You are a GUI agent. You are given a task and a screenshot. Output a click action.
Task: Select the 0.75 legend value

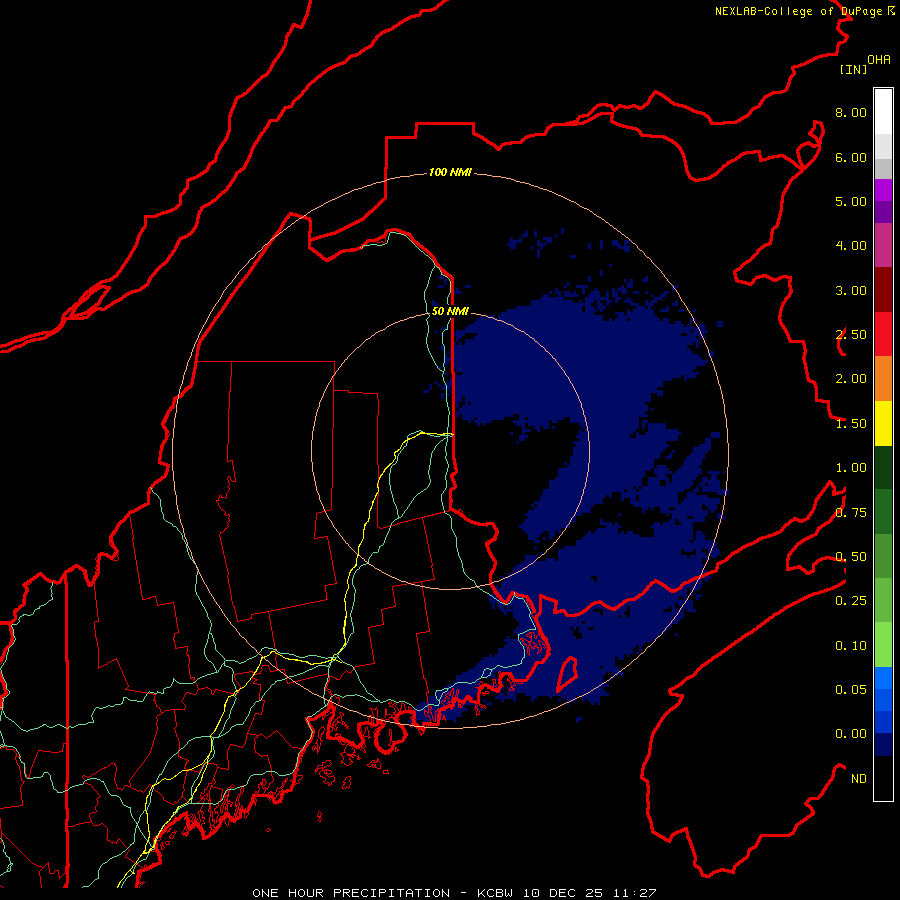(851, 513)
